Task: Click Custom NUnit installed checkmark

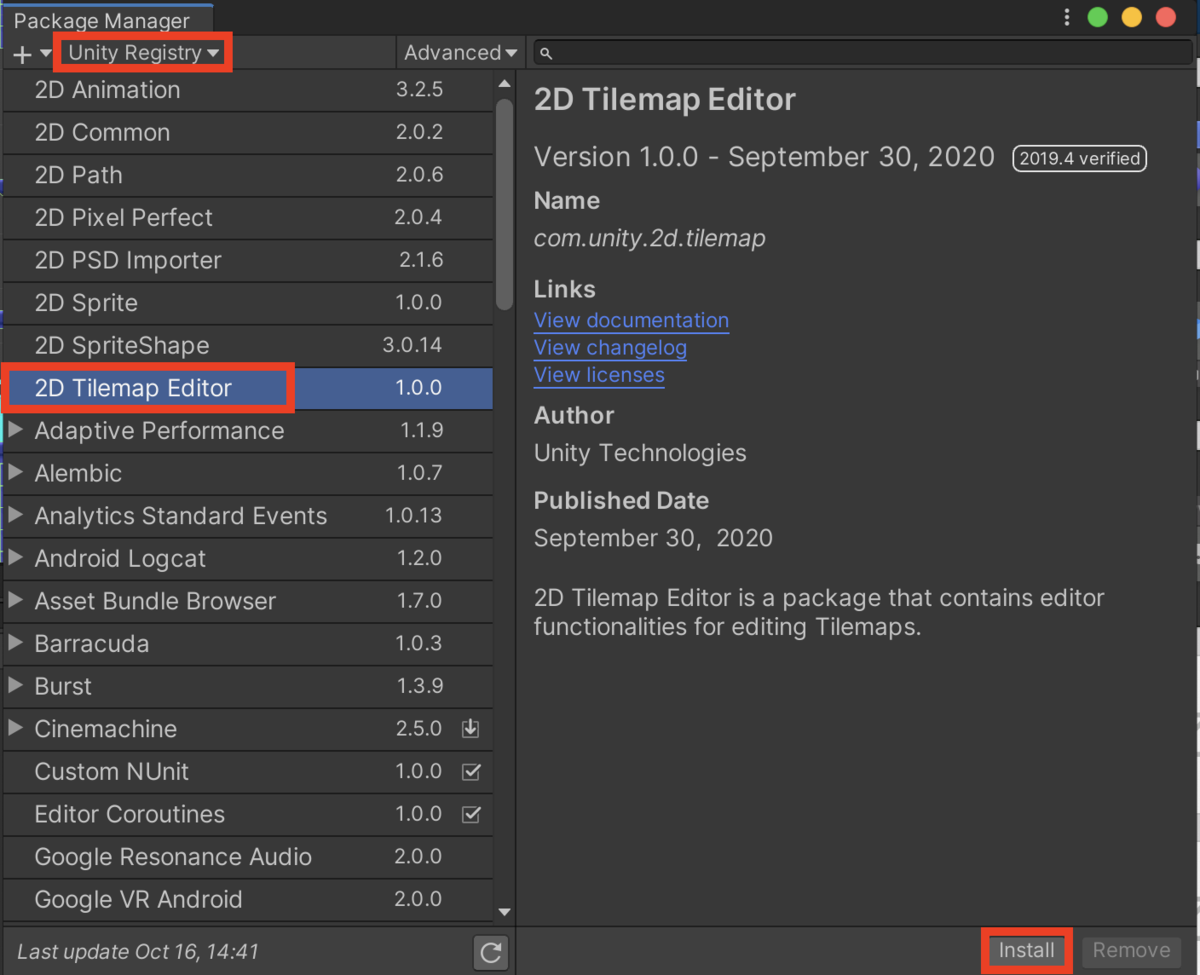Action: pyautogui.click(x=471, y=772)
